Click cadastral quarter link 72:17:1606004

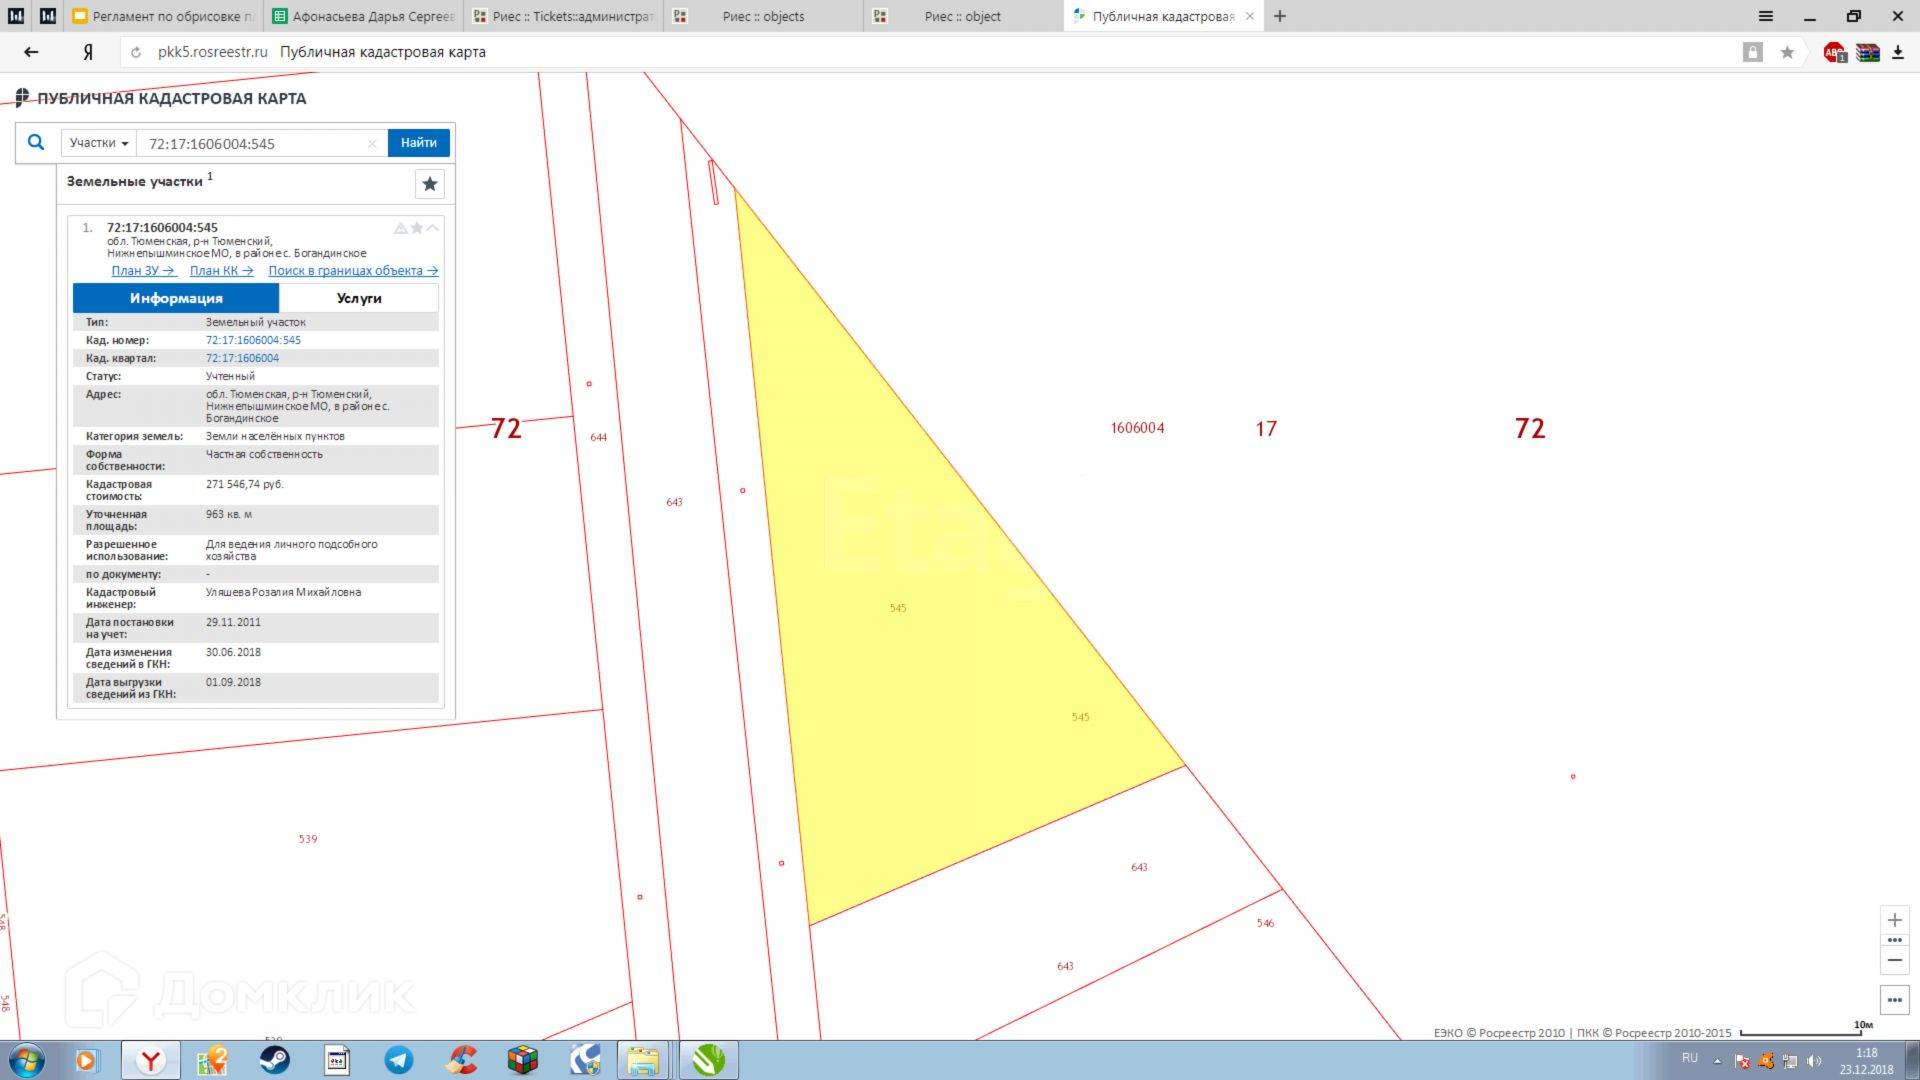(x=242, y=358)
